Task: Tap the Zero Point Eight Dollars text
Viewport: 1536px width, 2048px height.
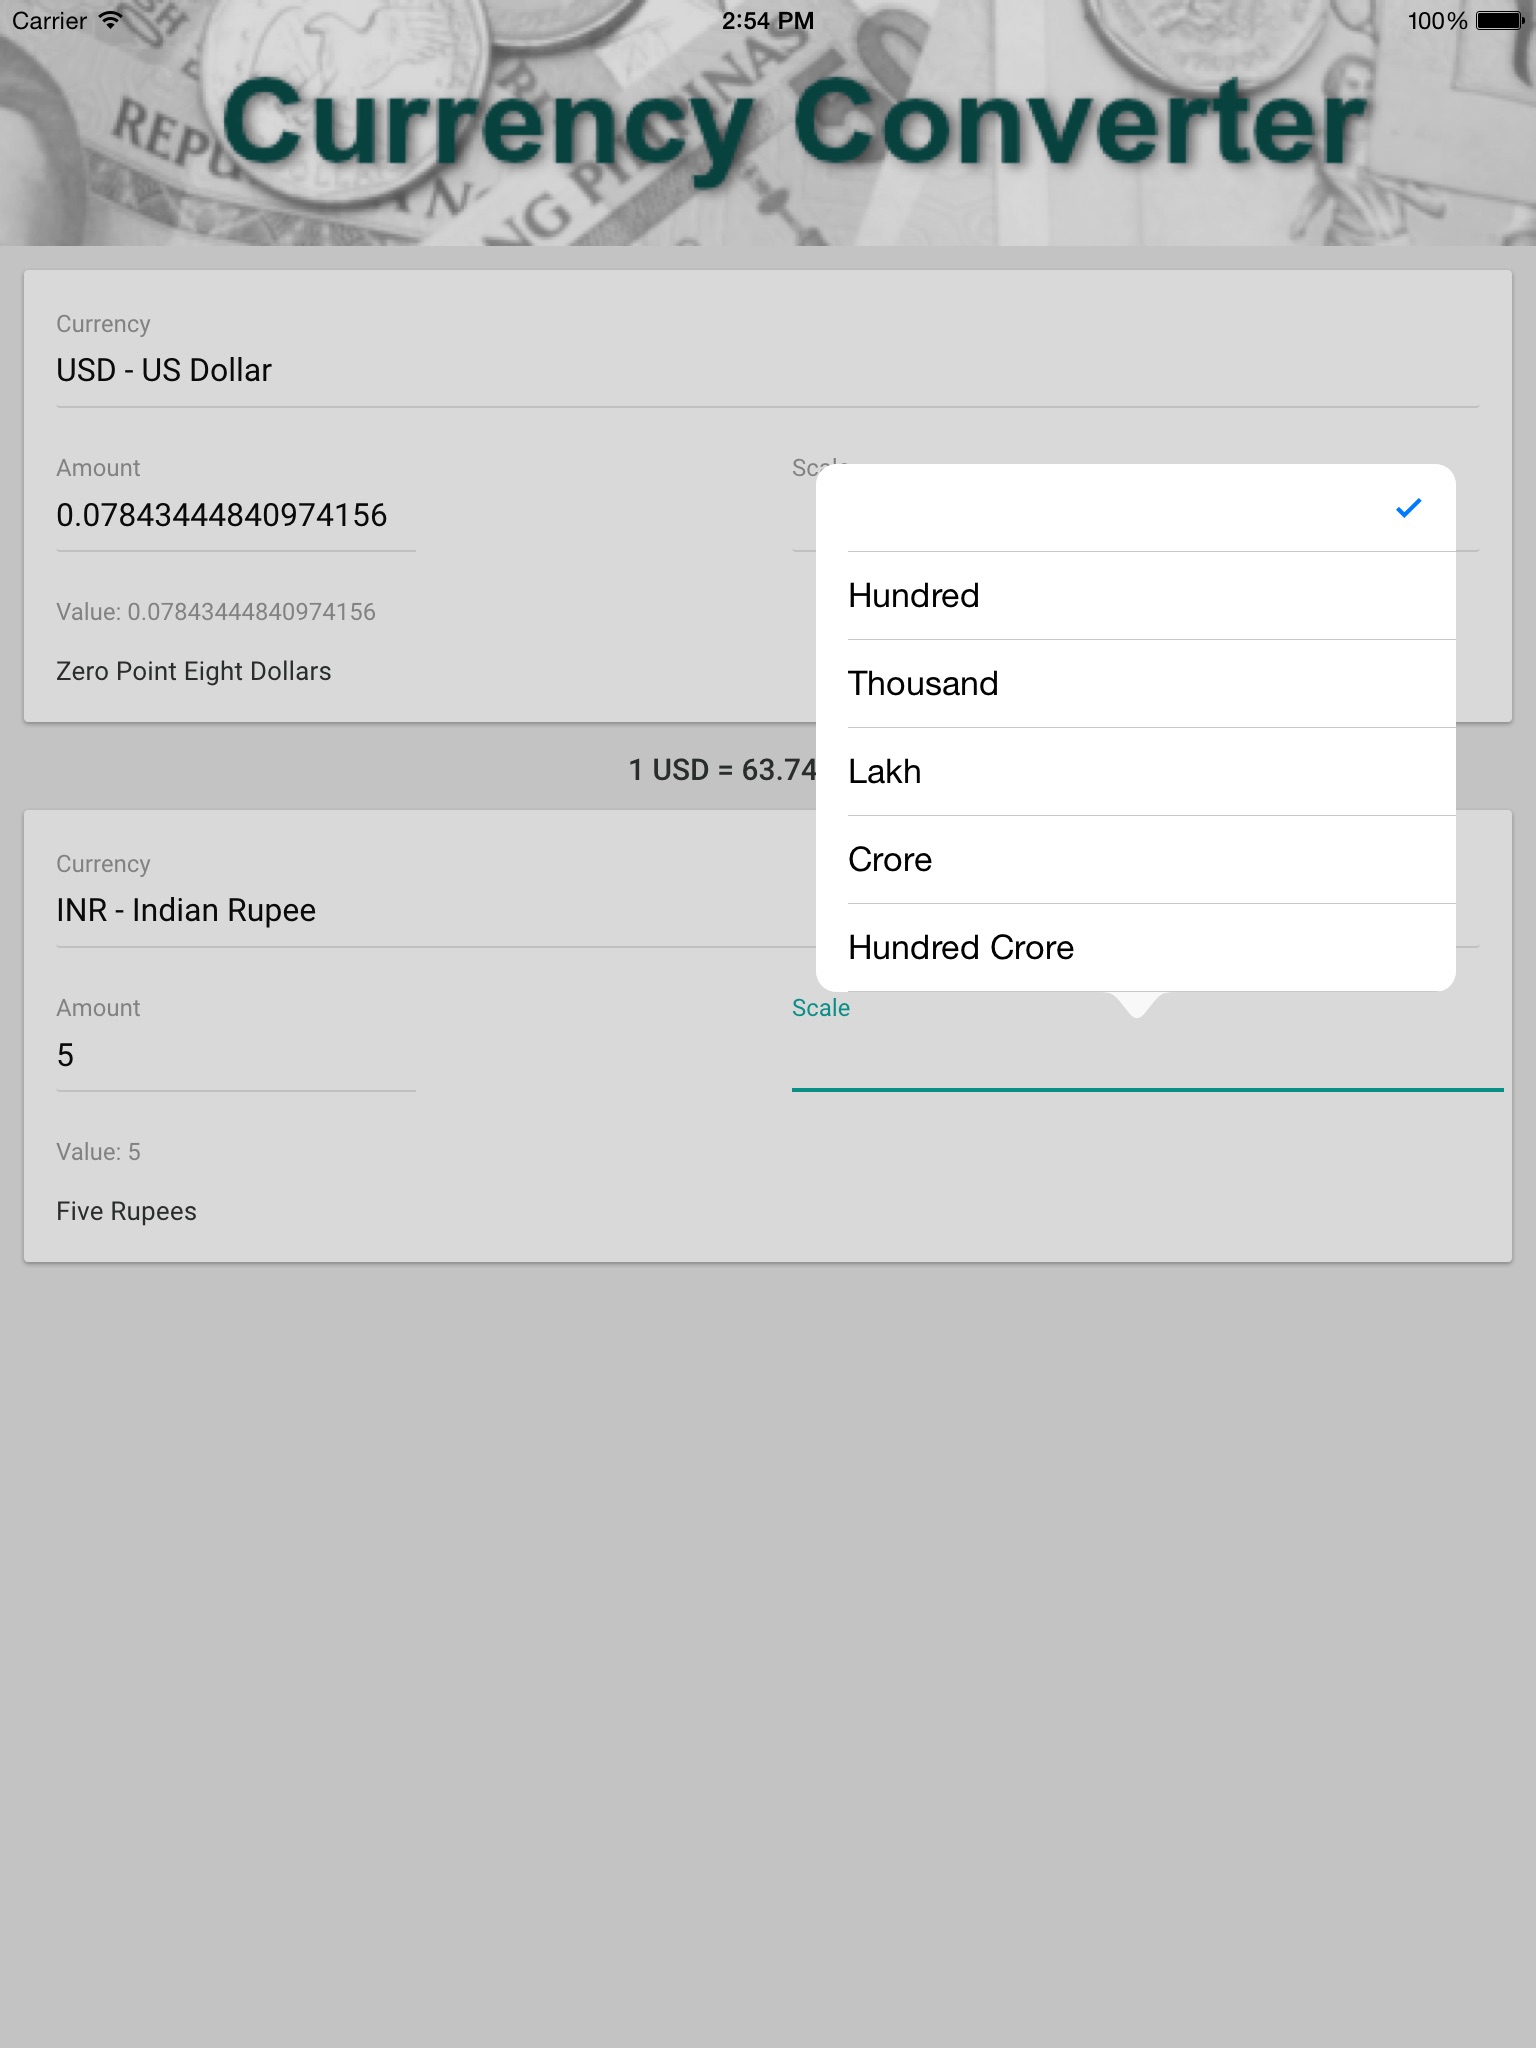Action: [x=194, y=671]
